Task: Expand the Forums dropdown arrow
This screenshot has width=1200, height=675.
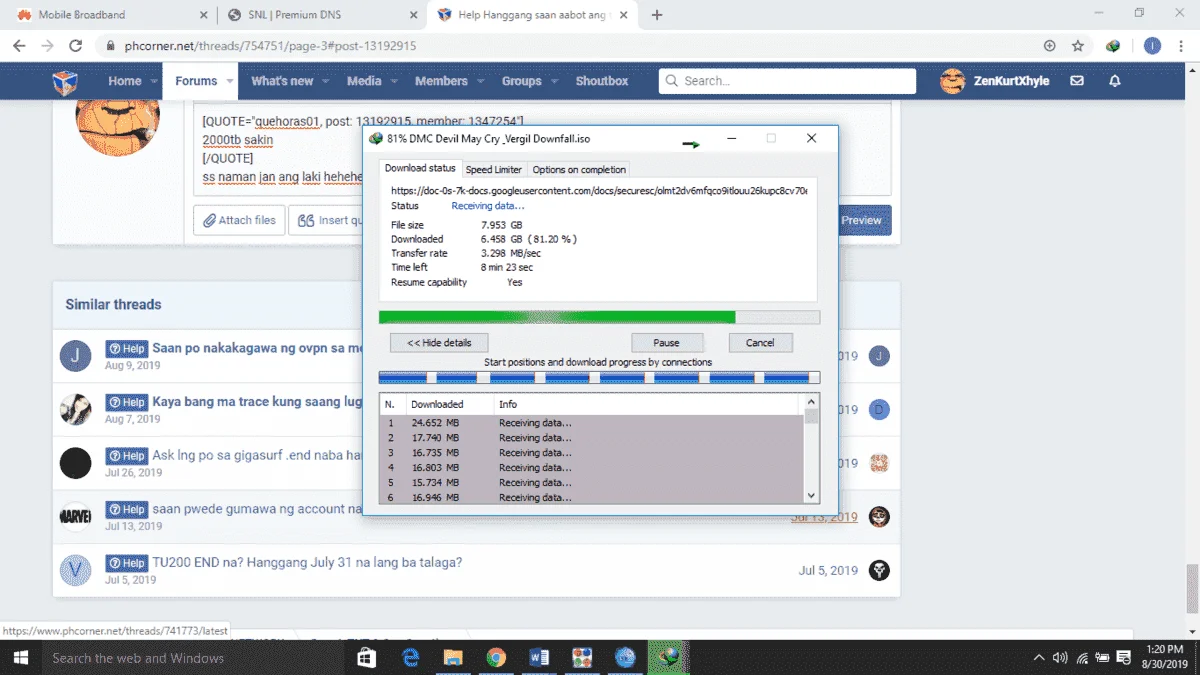Action: coord(230,81)
